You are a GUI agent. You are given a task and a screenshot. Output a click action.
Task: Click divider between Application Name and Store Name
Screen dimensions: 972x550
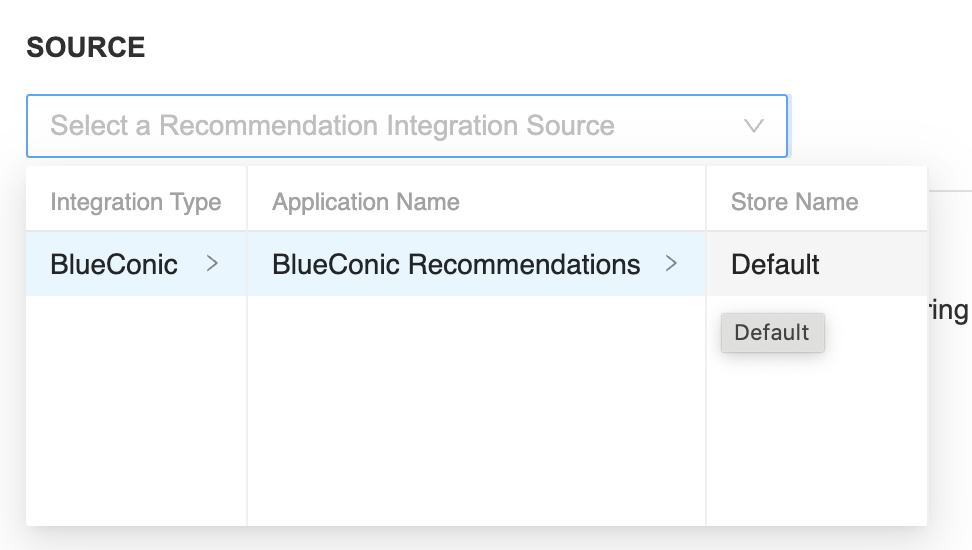[706, 400]
